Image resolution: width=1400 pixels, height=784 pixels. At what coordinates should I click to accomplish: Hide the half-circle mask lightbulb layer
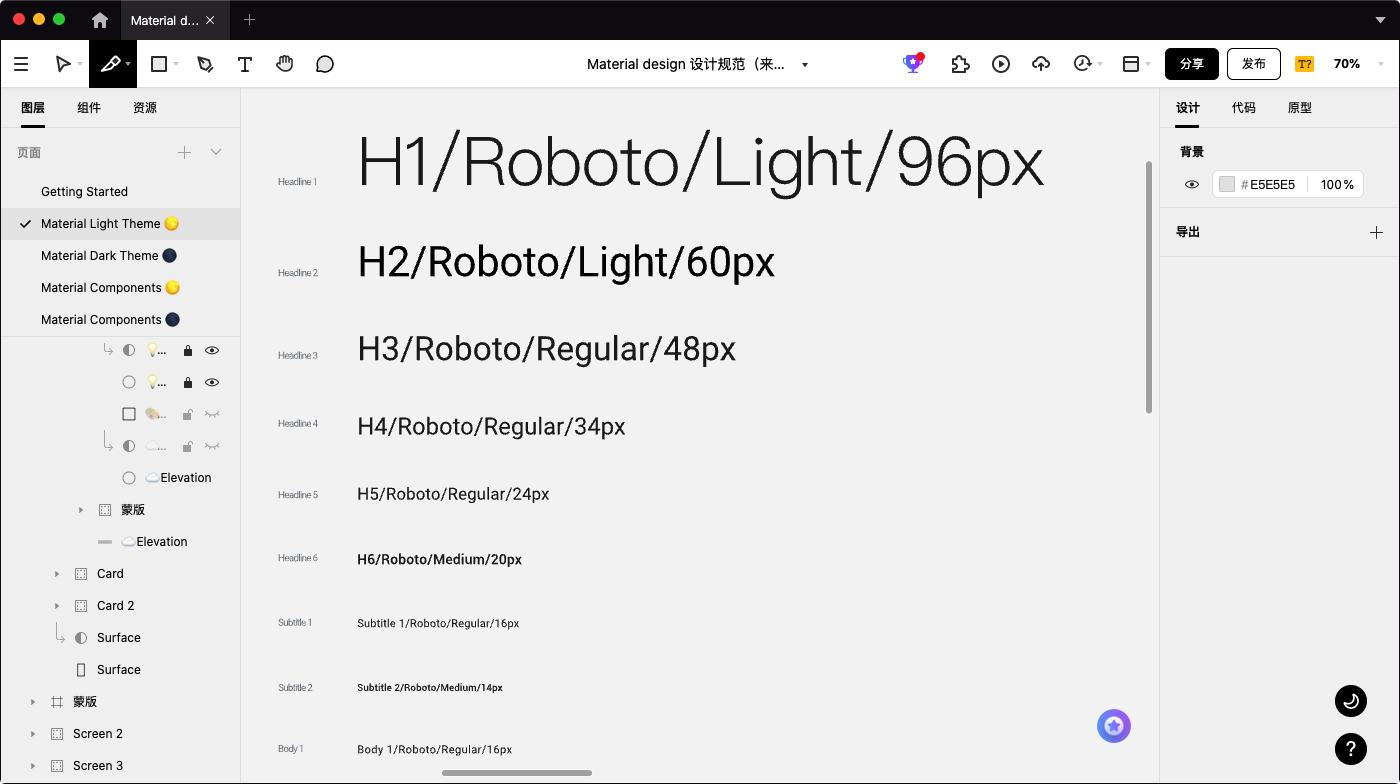click(x=212, y=350)
